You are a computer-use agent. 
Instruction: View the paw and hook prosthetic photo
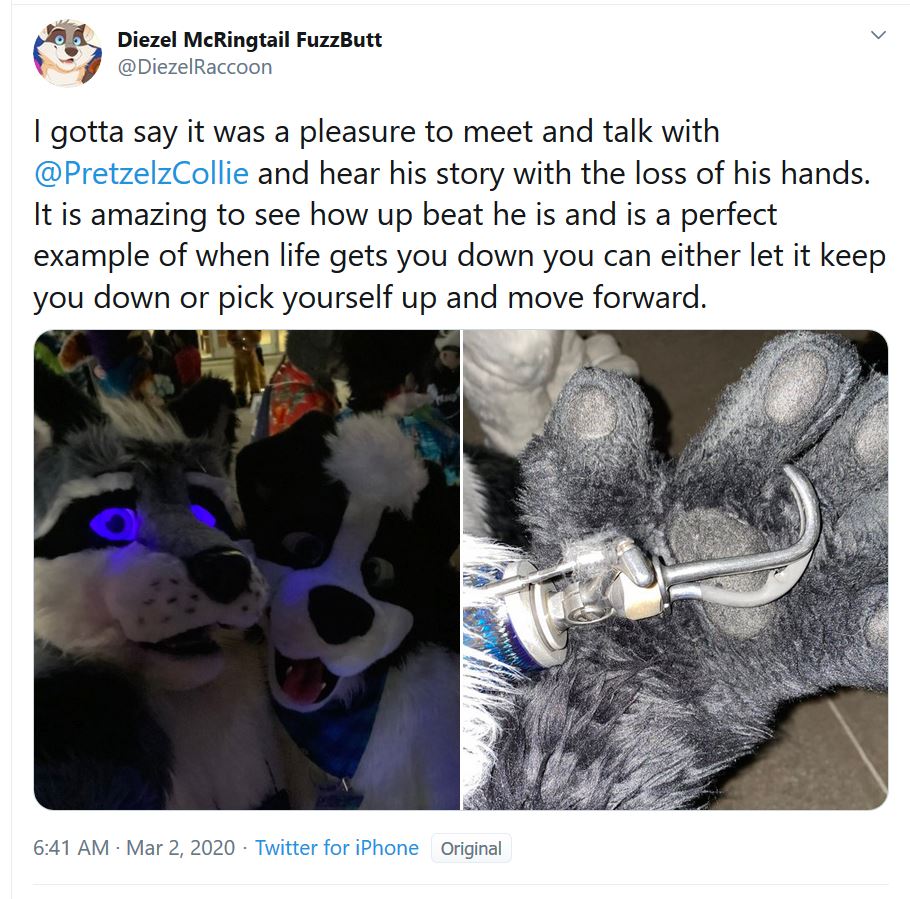tap(675, 569)
